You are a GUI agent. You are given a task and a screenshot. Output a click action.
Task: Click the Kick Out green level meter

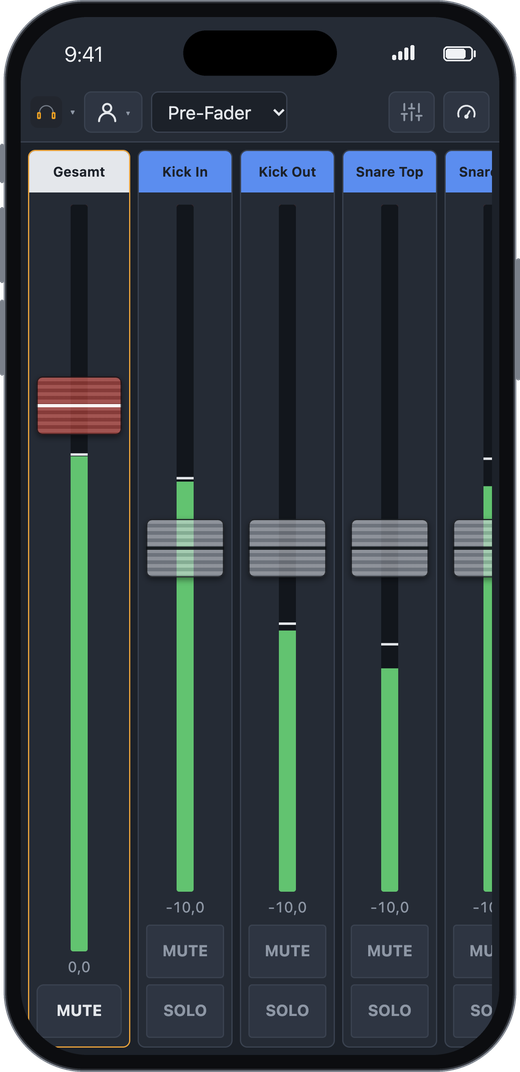(x=287, y=760)
